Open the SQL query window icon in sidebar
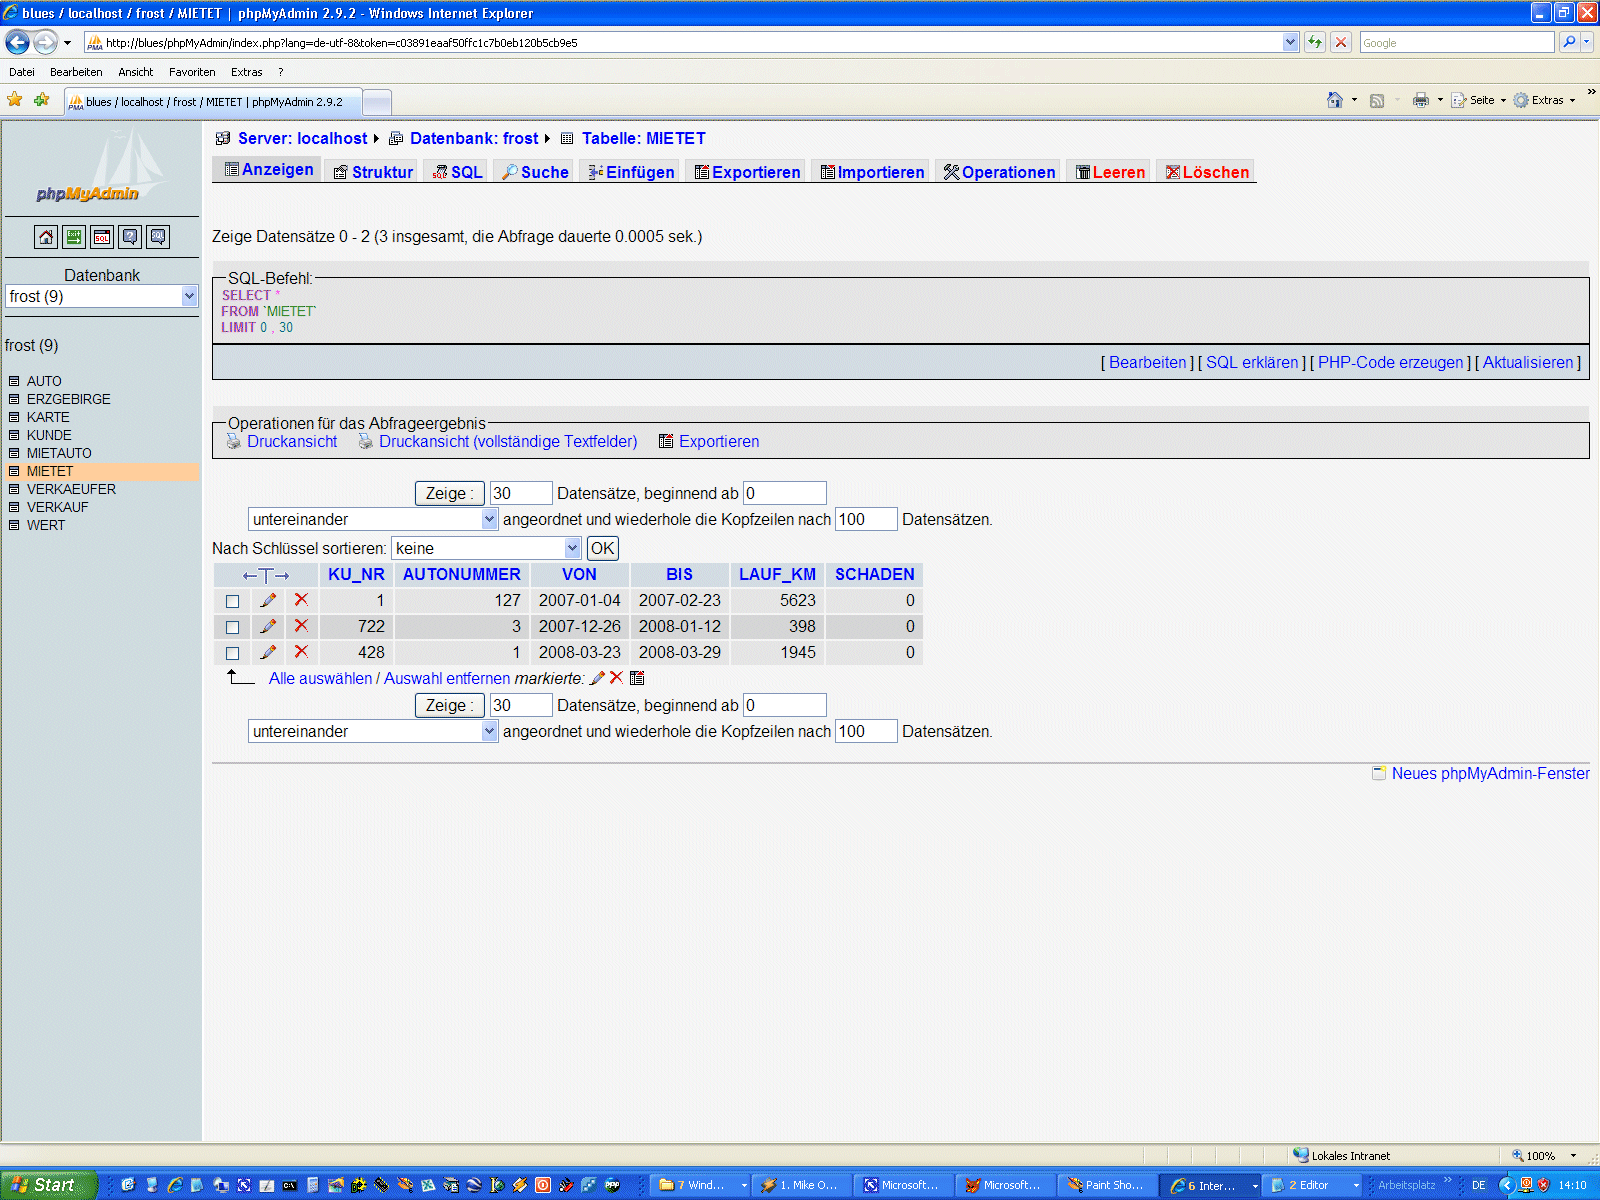This screenshot has width=1600, height=1200. coord(102,237)
